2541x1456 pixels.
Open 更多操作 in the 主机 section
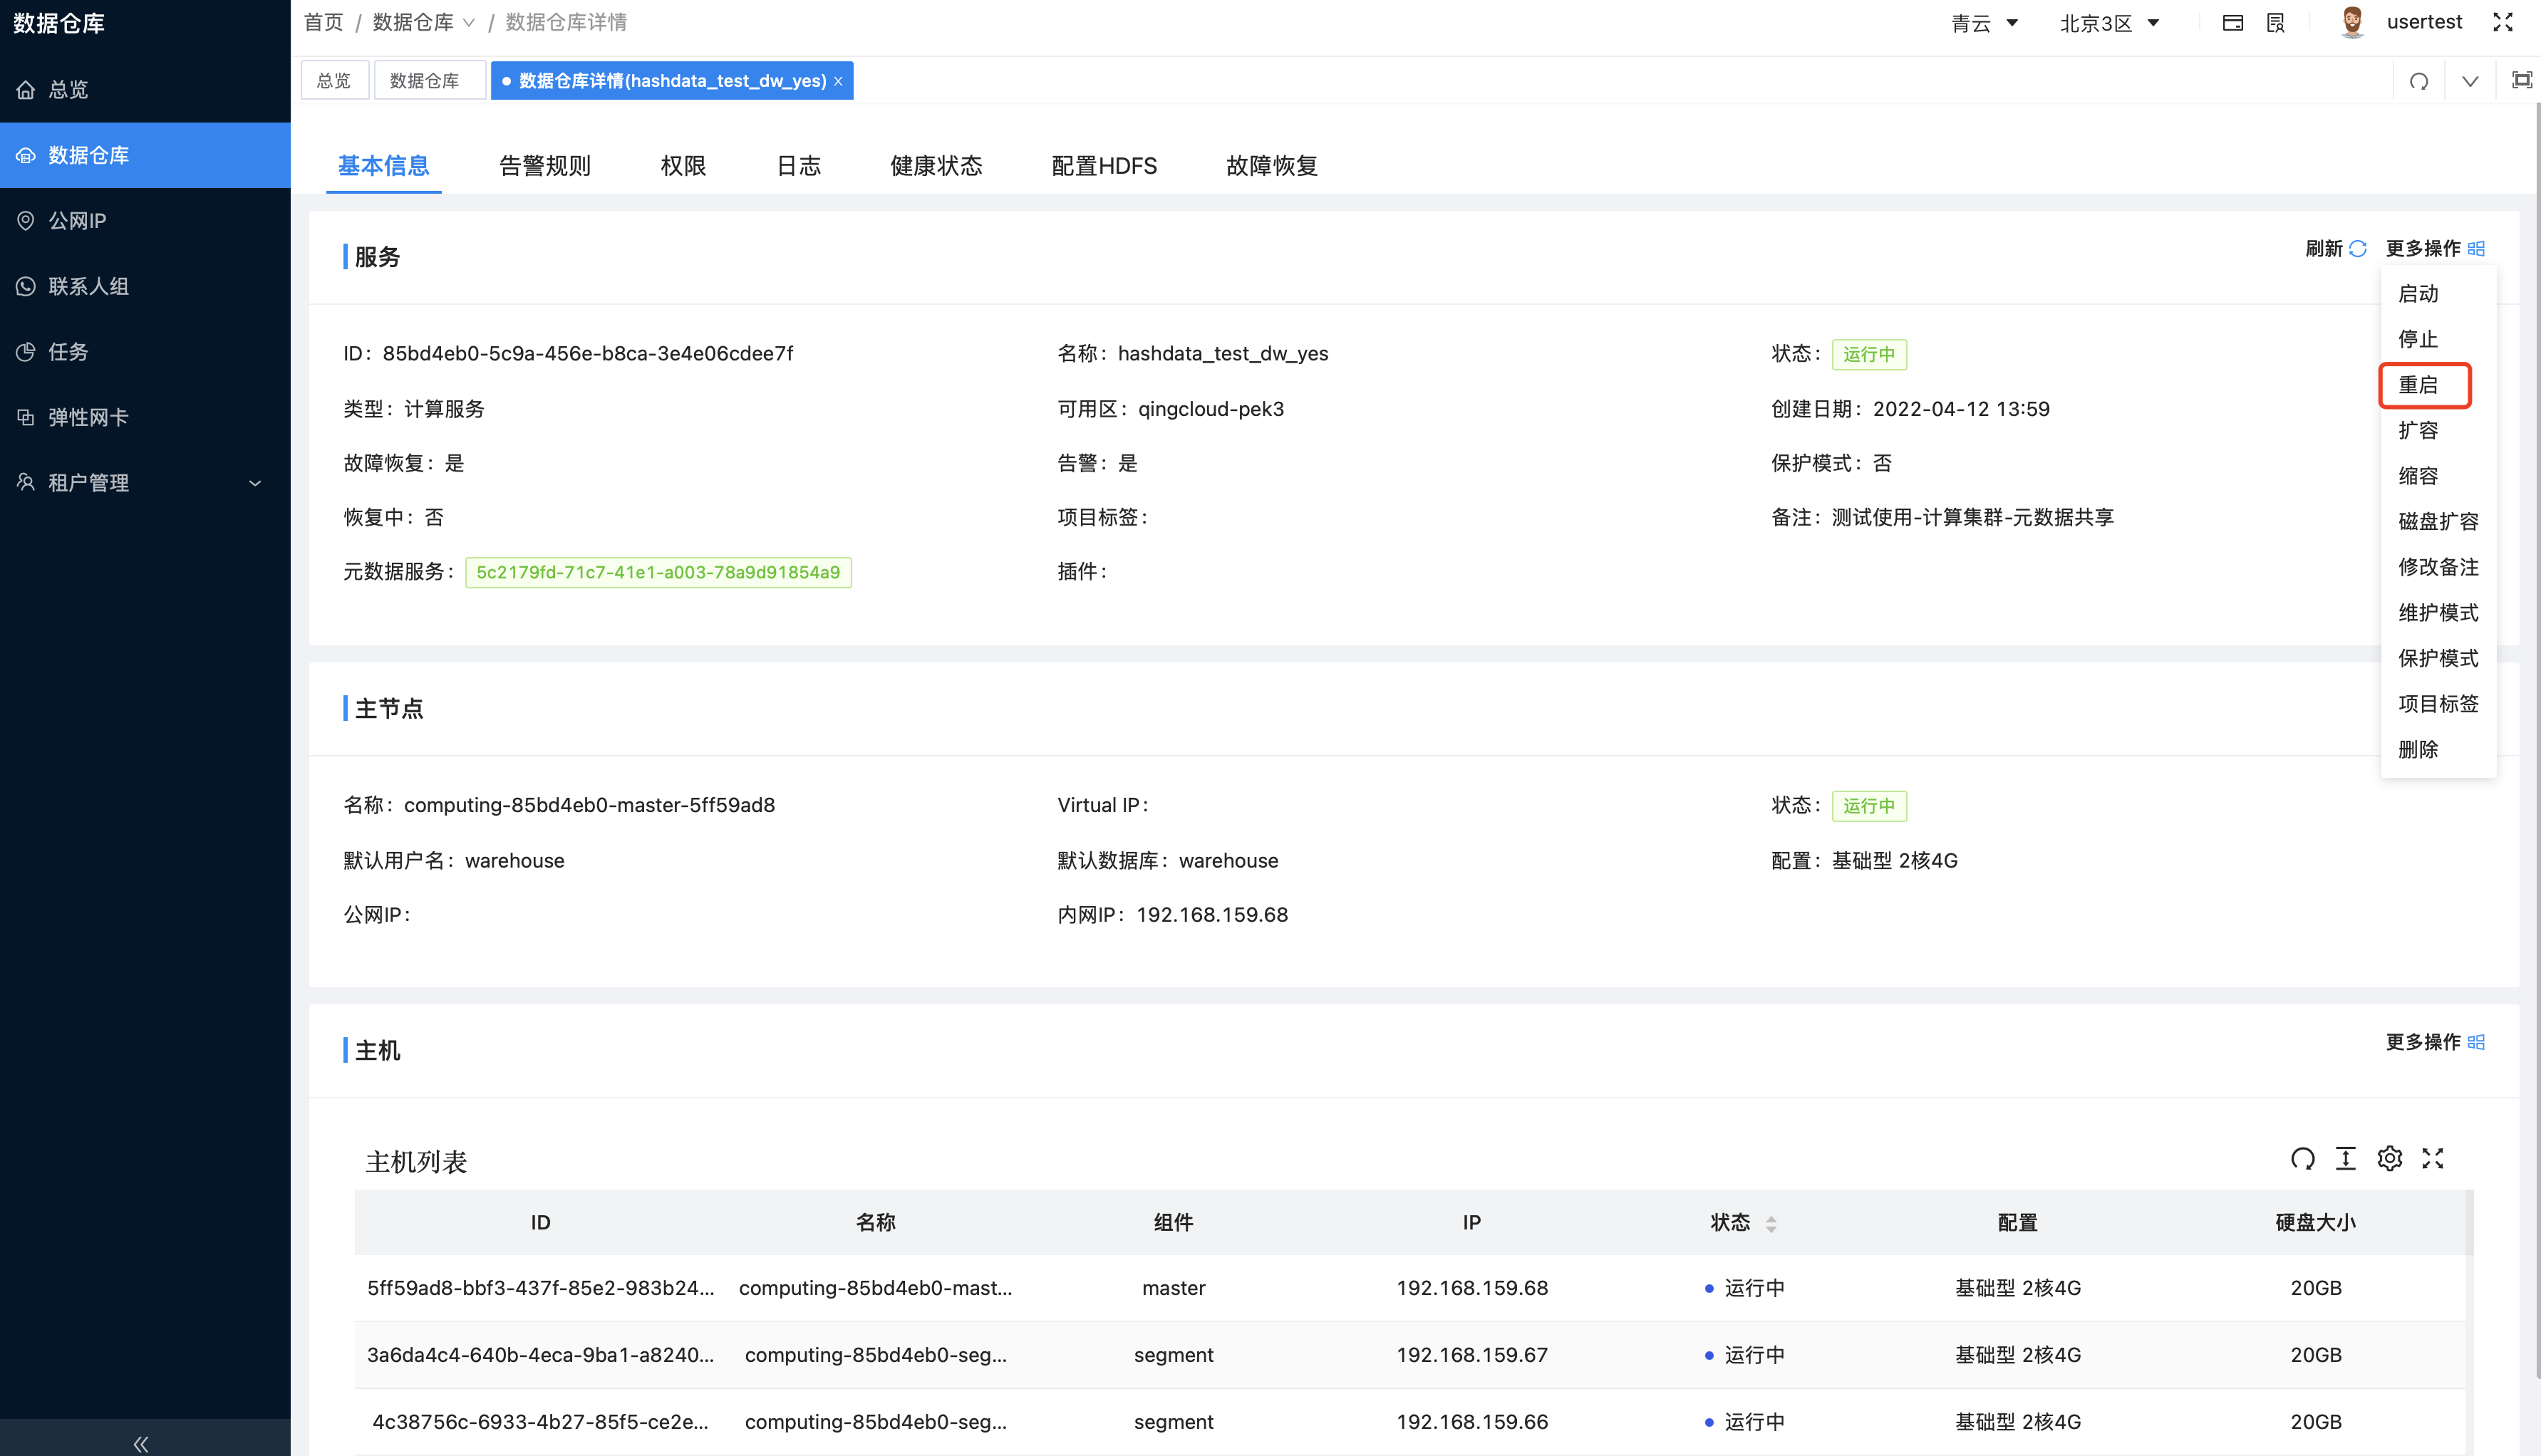click(x=2433, y=1042)
